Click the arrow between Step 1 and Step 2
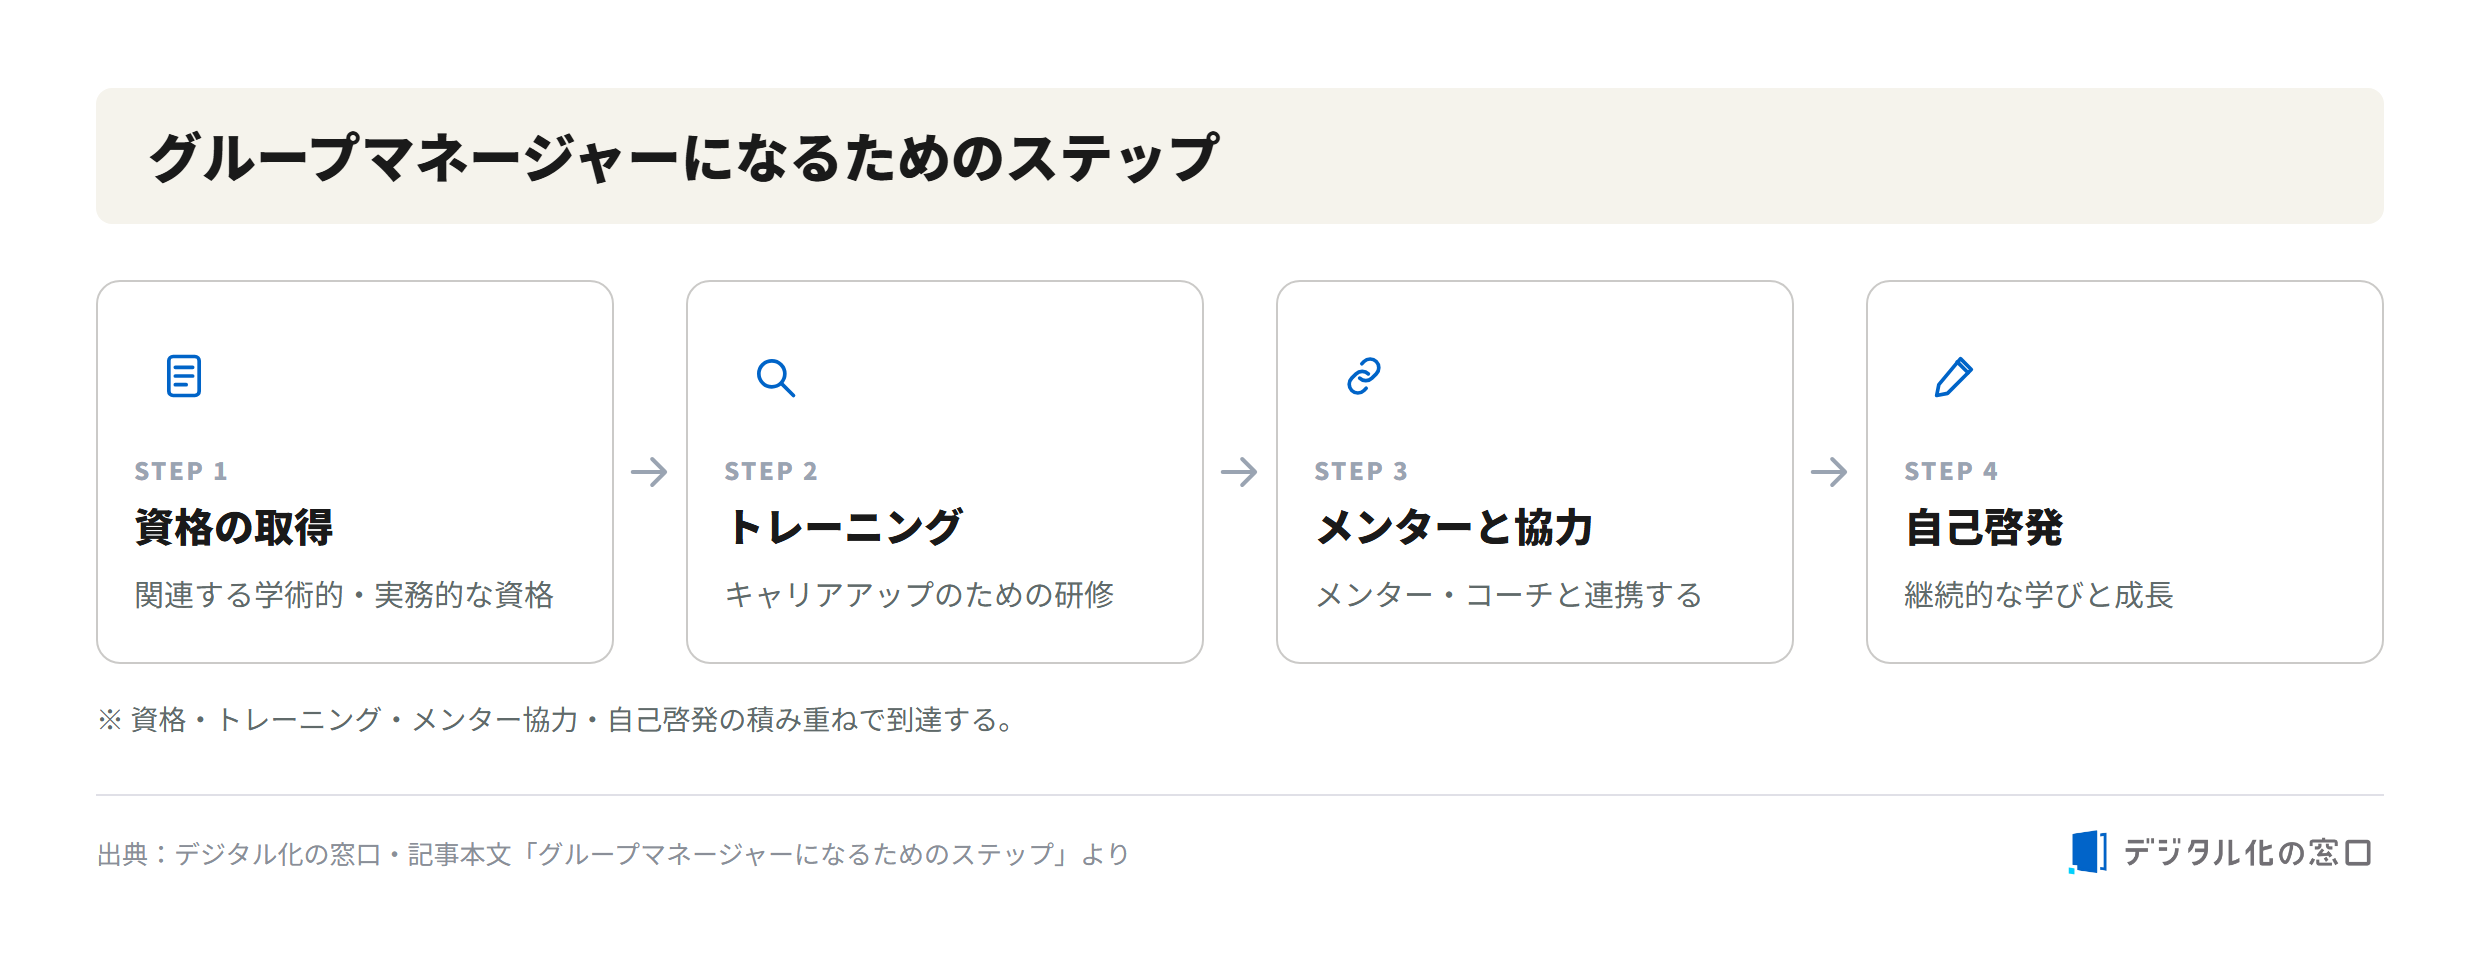Viewport: 2480px width, 970px height. [649, 472]
